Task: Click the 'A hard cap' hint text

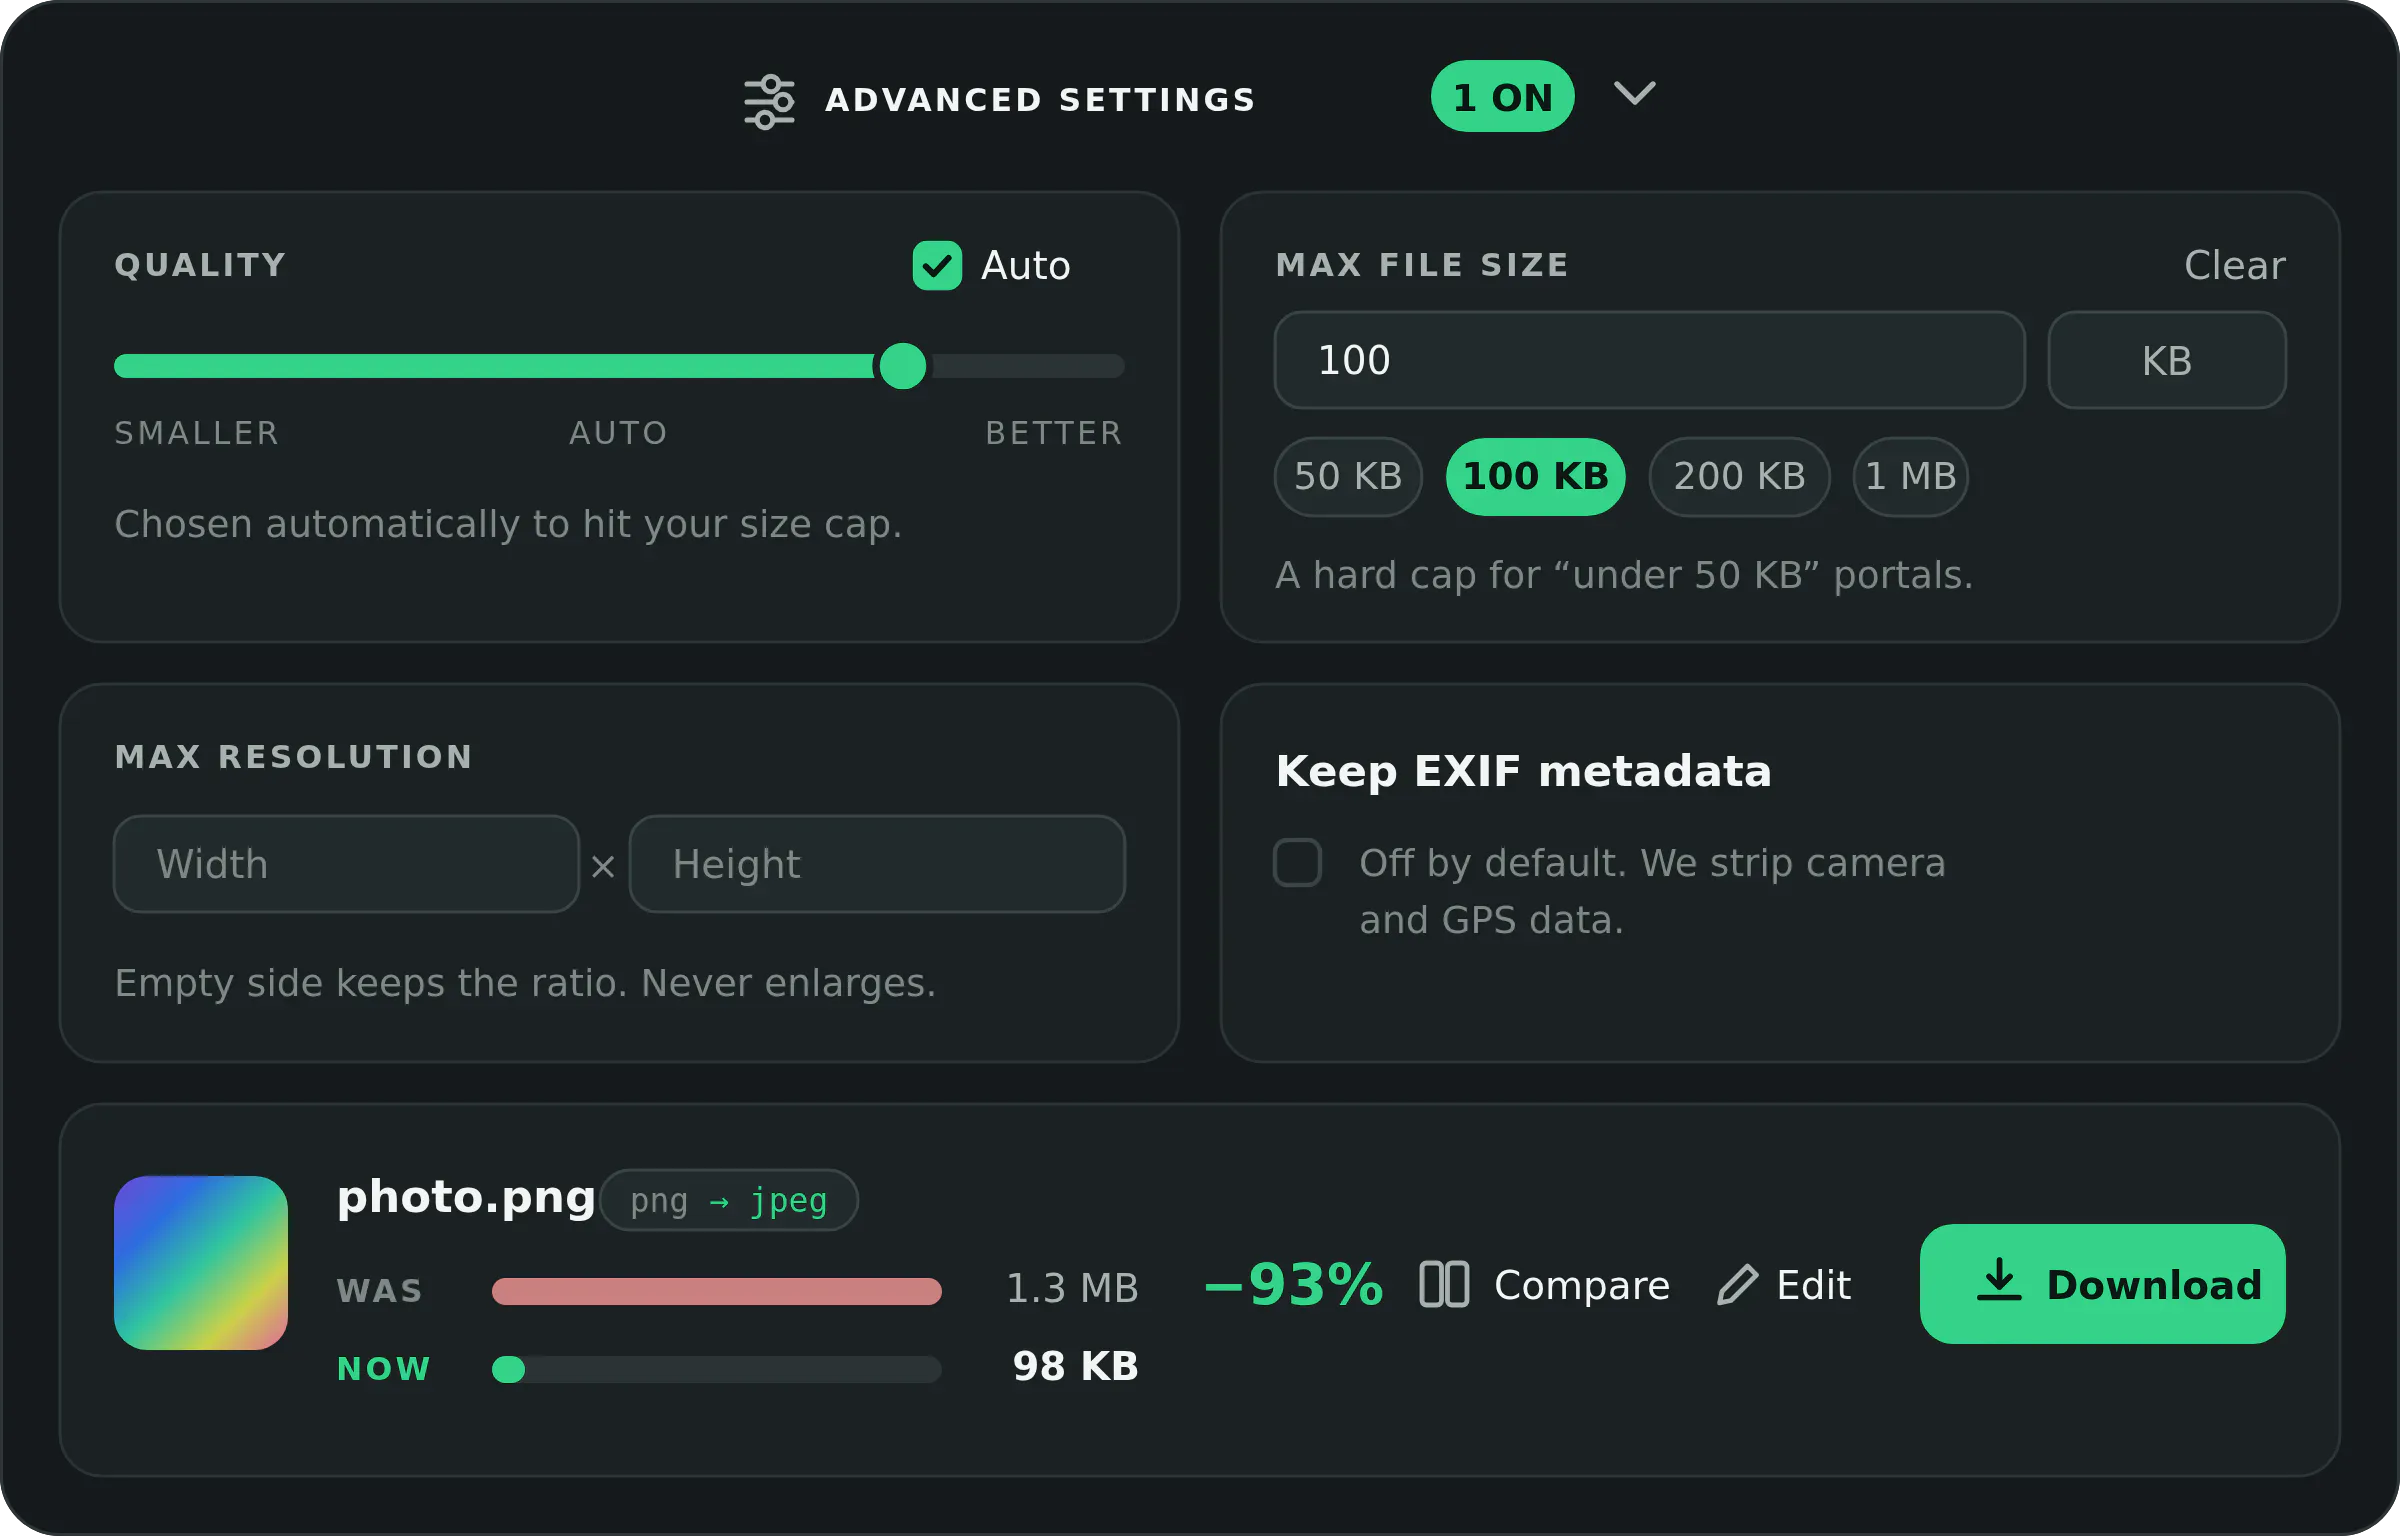Action: [x=1624, y=576]
